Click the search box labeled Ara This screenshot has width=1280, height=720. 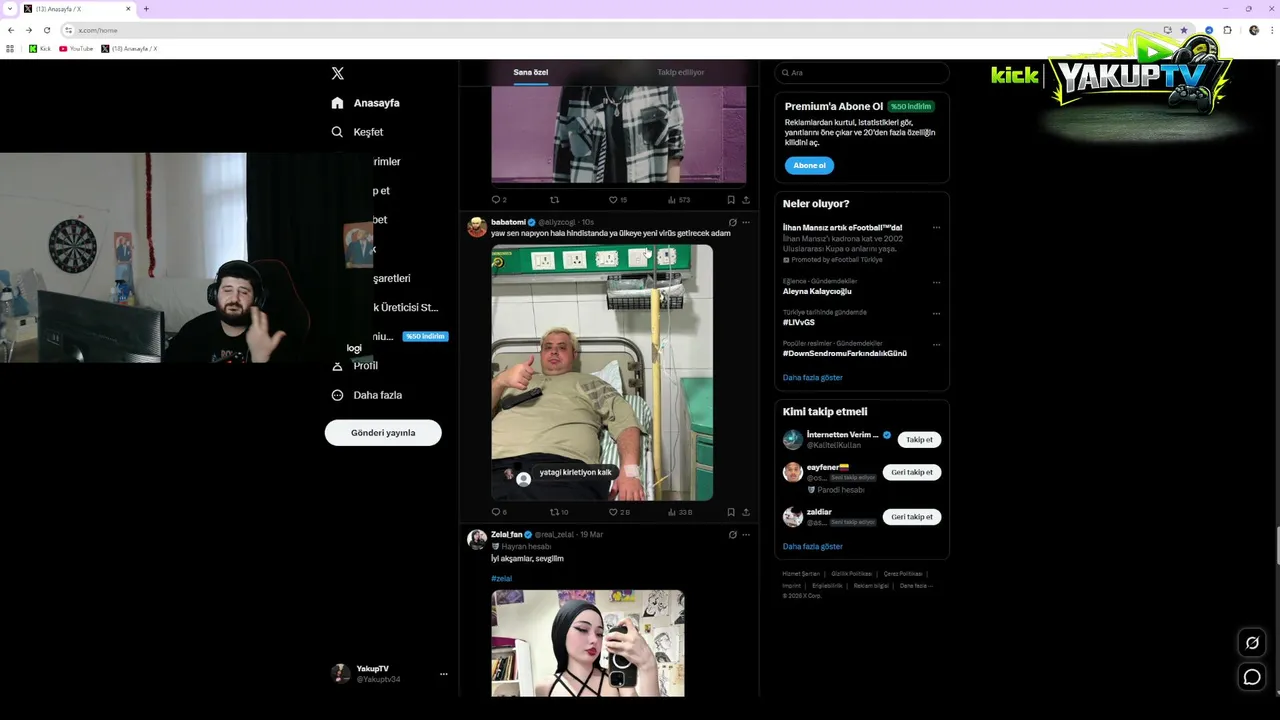861,73
